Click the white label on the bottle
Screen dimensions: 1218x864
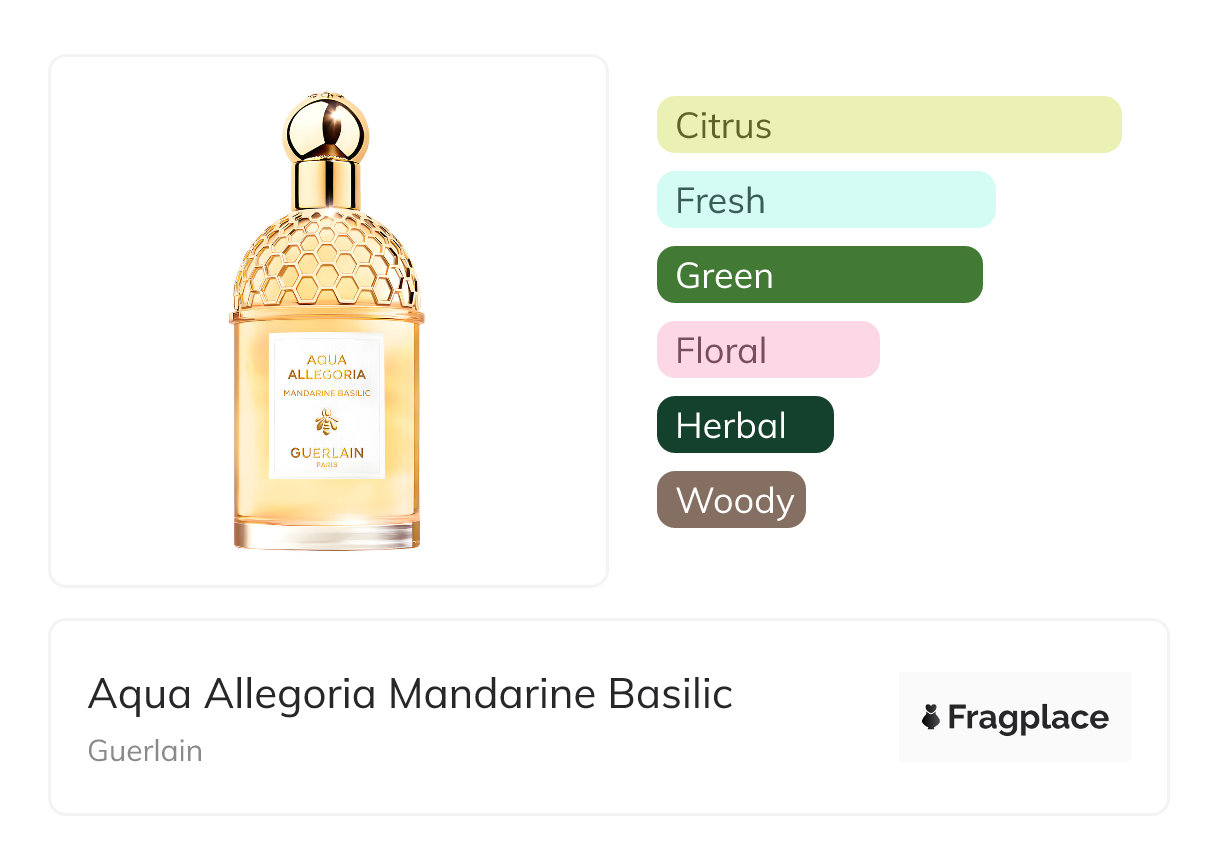coord(327,406)
